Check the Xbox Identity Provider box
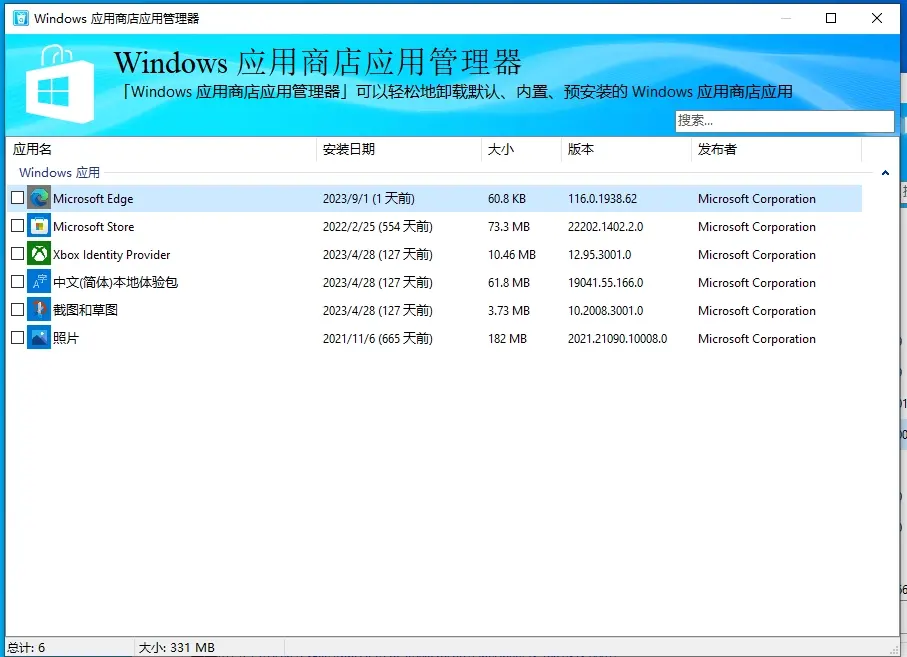Image resolution: width=907 pixels, height=657 pixels. tap(17, 254)
